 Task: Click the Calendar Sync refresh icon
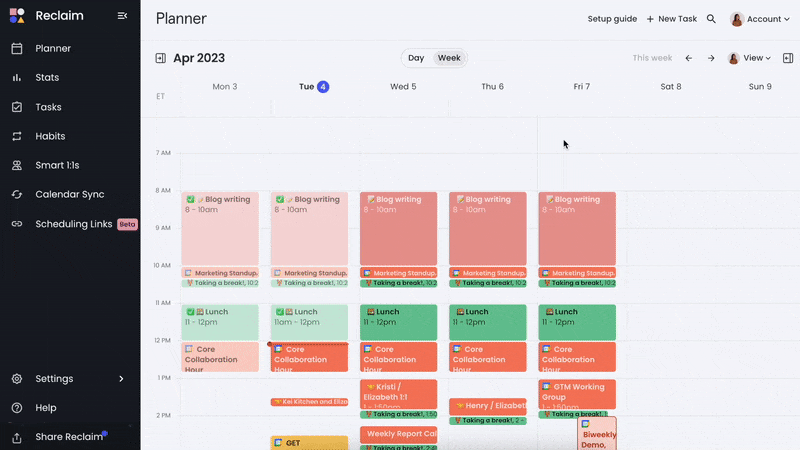point(17,194)
